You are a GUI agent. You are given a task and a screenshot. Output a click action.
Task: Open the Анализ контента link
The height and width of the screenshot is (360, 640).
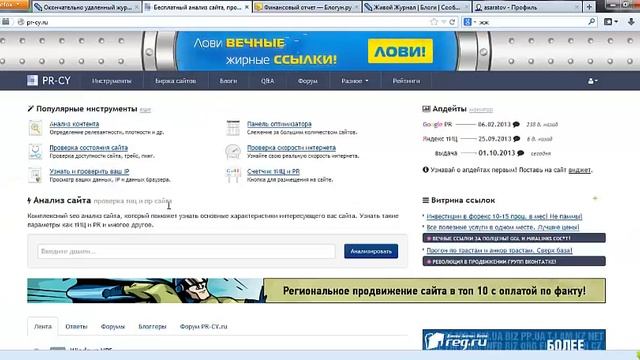tap(74, 124)
